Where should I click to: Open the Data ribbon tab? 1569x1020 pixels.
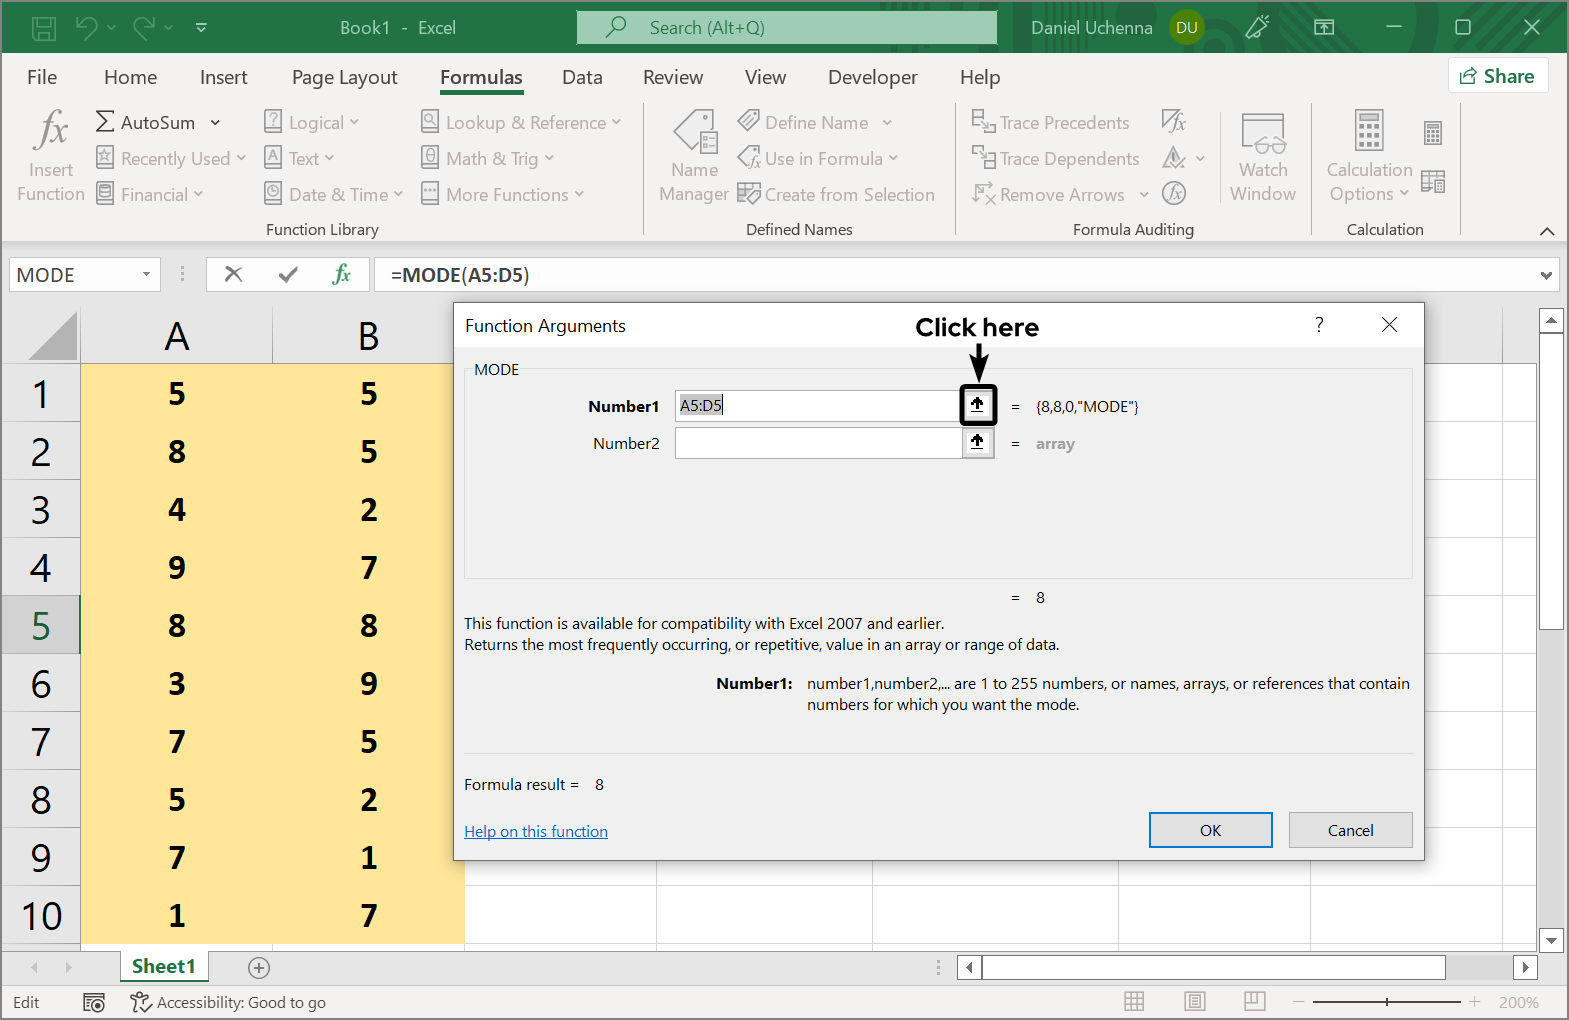coord(582,77)
